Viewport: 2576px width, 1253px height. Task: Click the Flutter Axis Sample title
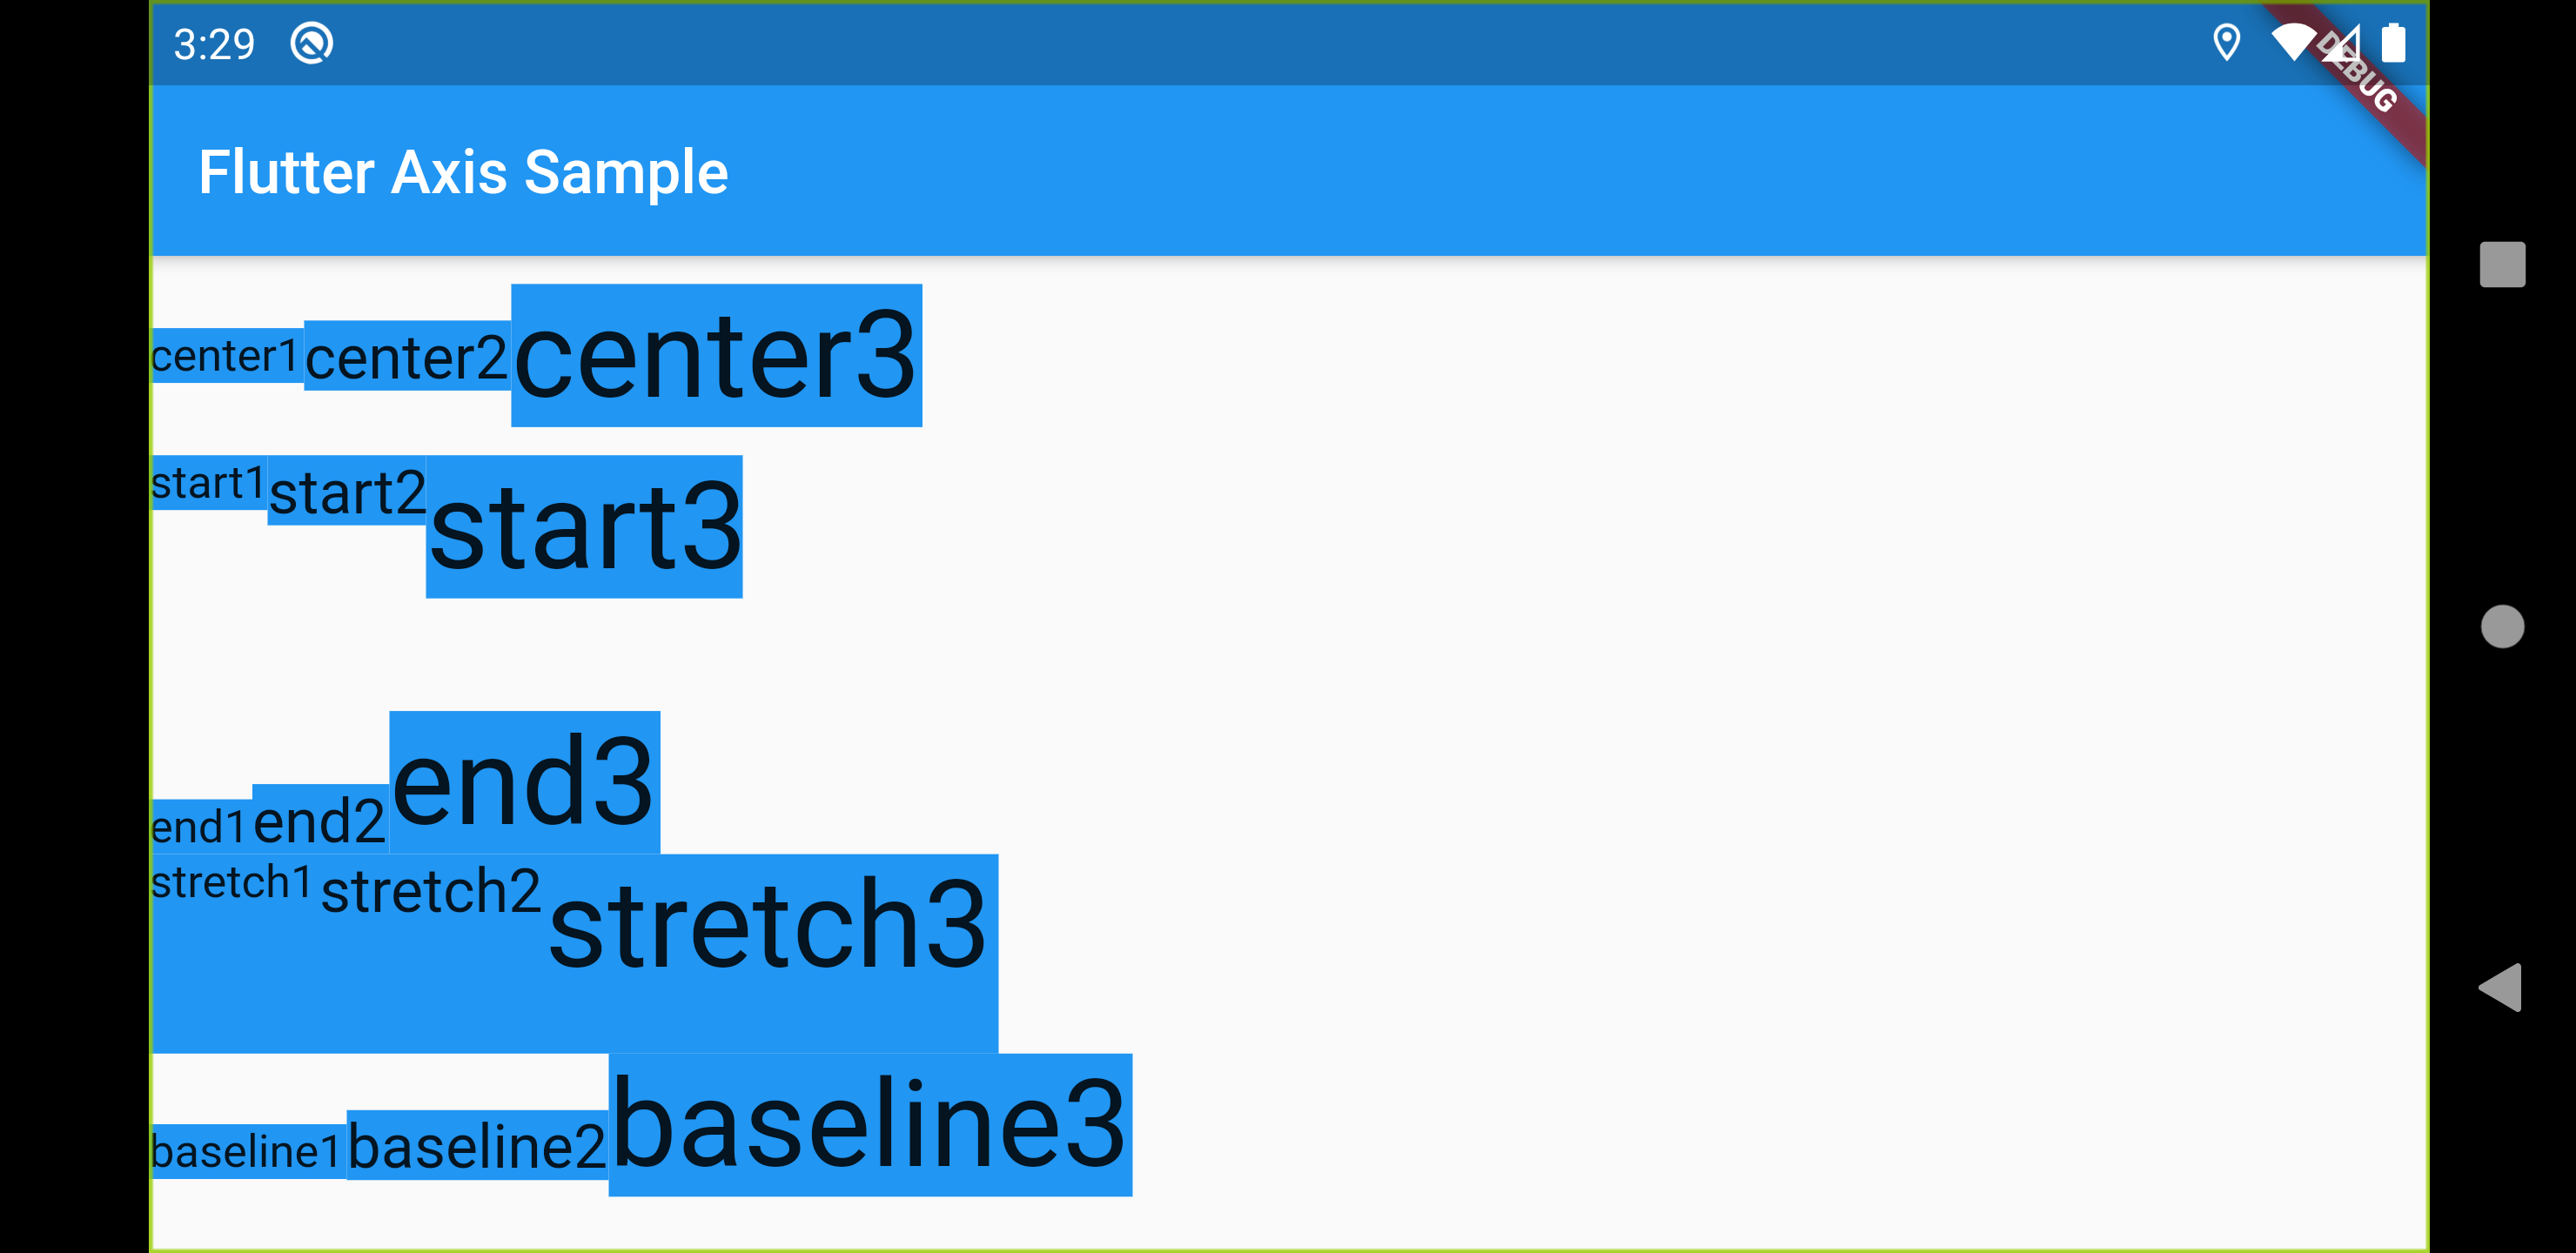point(463,172)
